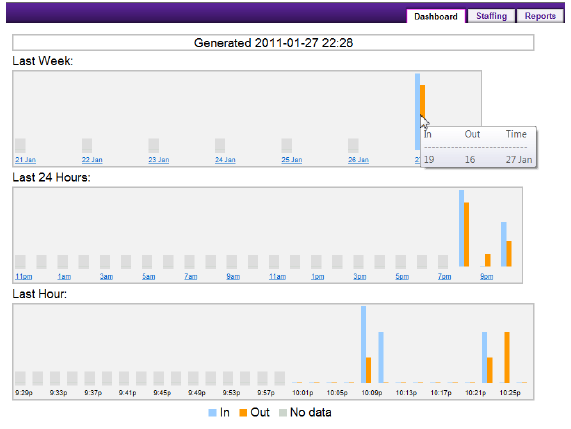Open the 25 Jan day link
This screenshot has width=571, height=429.
pyautogui.click(x=292, y=160)
